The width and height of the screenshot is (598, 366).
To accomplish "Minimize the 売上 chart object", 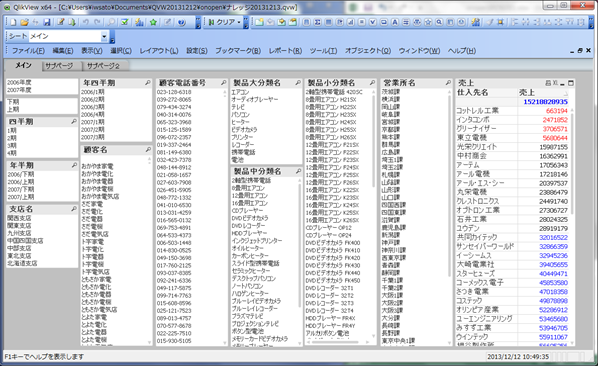I will point(563,83).
